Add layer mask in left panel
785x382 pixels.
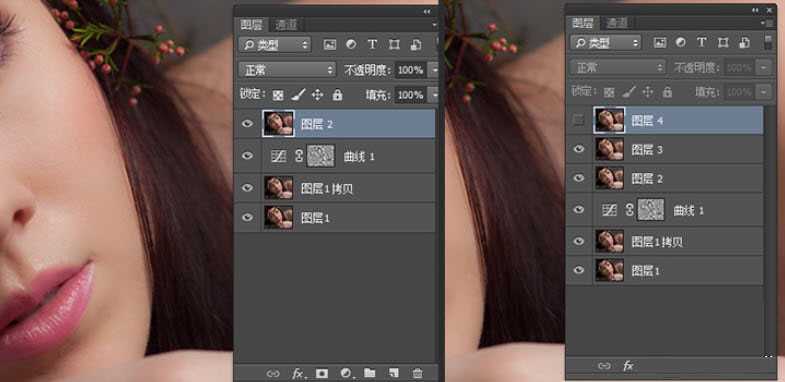tap(322, 373)
